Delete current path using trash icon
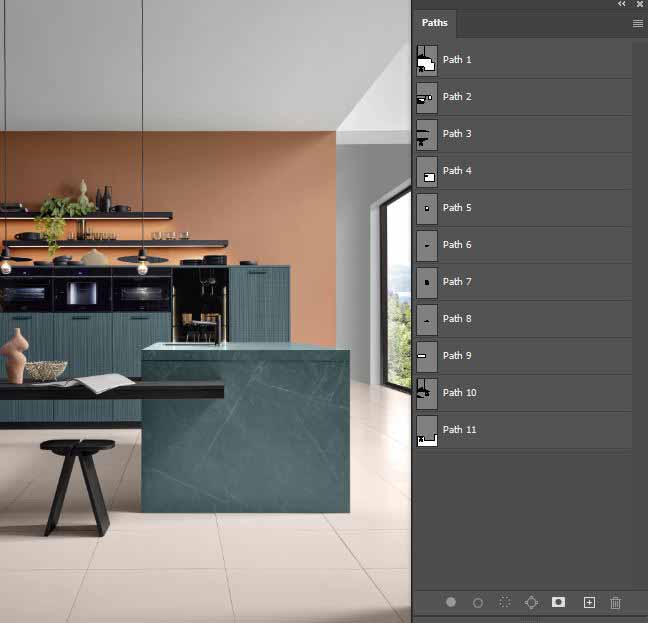The width and height of the screenshot is (648, 623). [616, 602]
